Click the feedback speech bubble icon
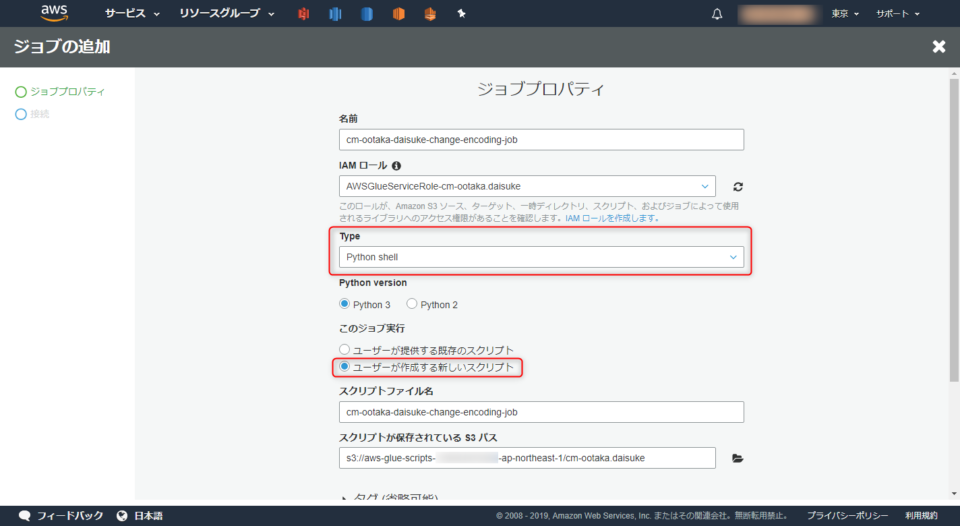The height and width of the screenshot is (526, 960). coord(25,516)
